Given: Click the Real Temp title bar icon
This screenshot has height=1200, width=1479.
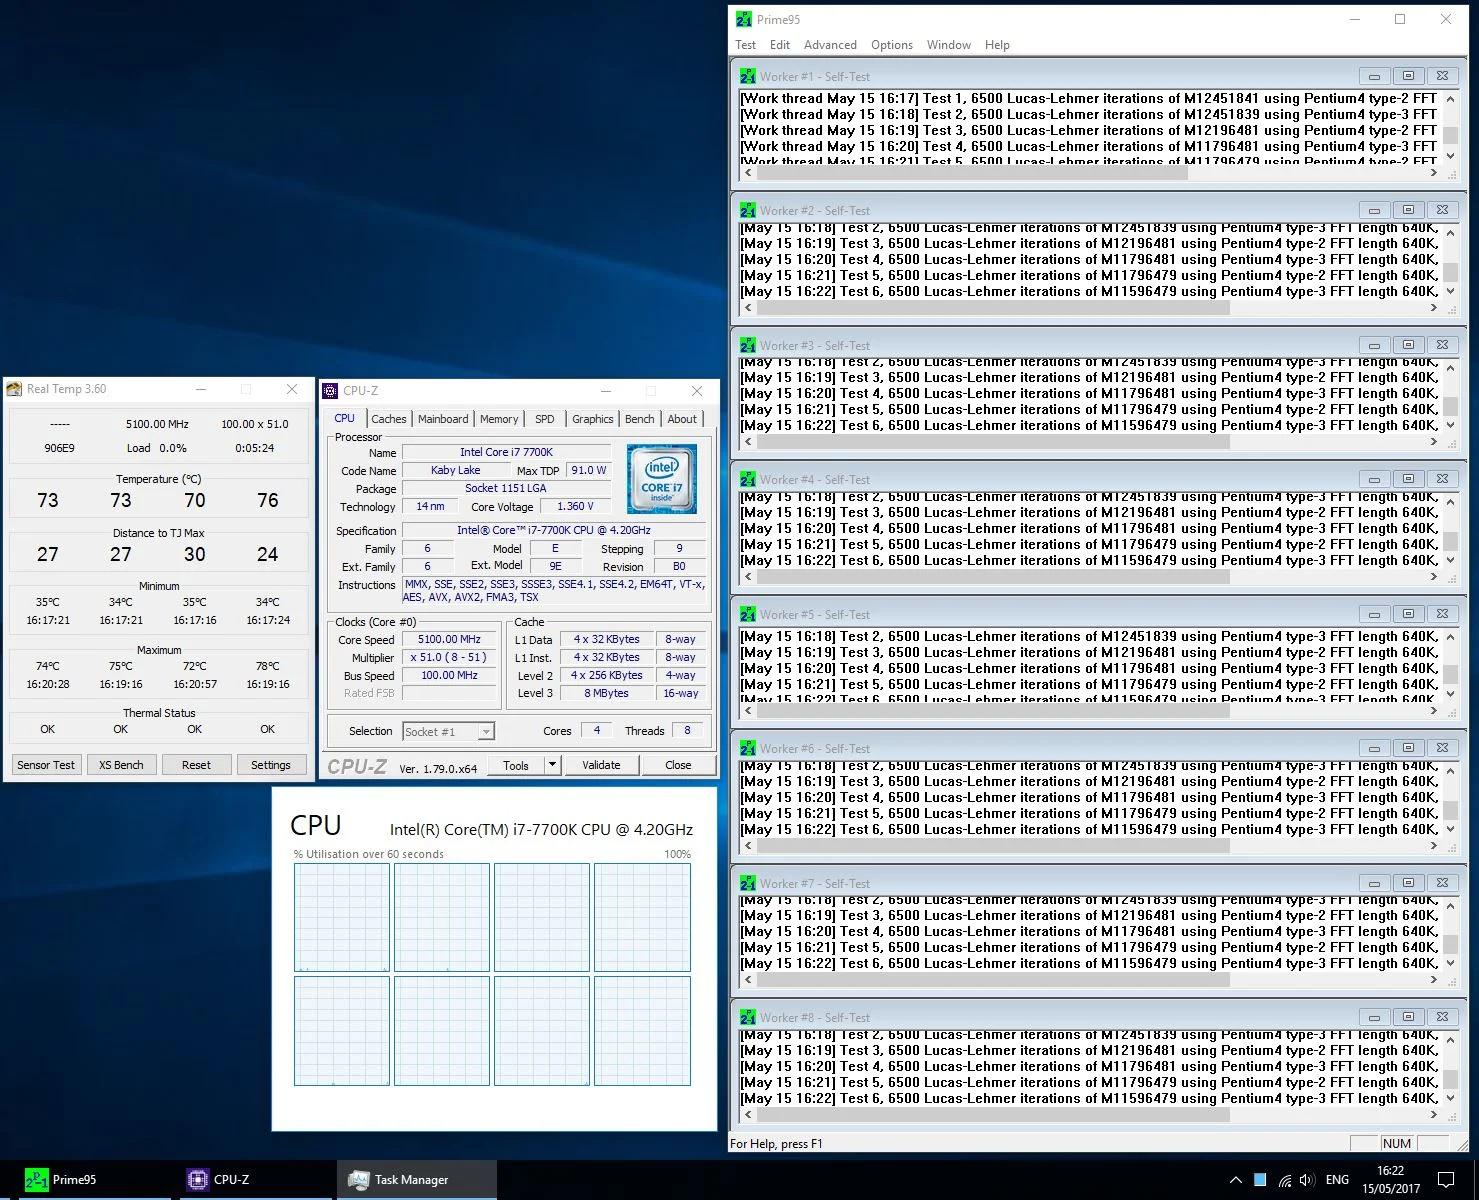Looking at the screenshot, I should coord(15,389).
